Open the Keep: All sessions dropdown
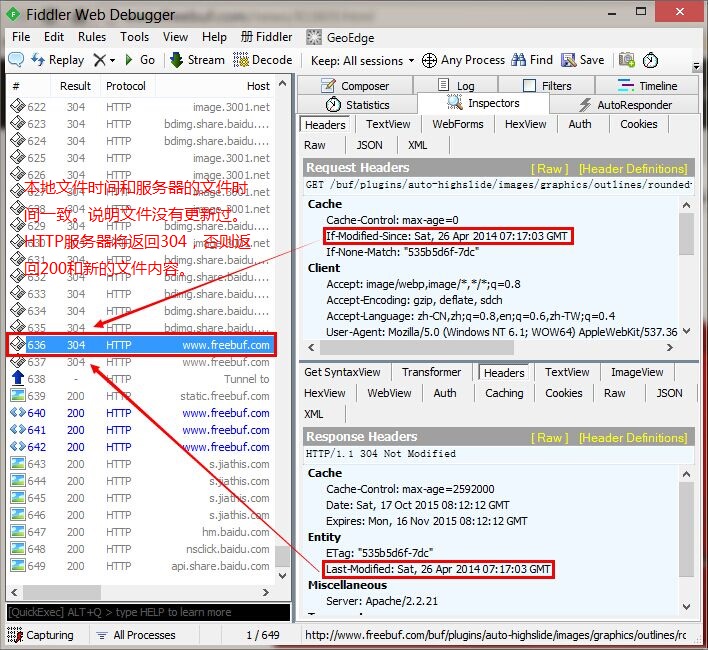The width and height of the screenshot is (708, 650). (x=362, y=60)
